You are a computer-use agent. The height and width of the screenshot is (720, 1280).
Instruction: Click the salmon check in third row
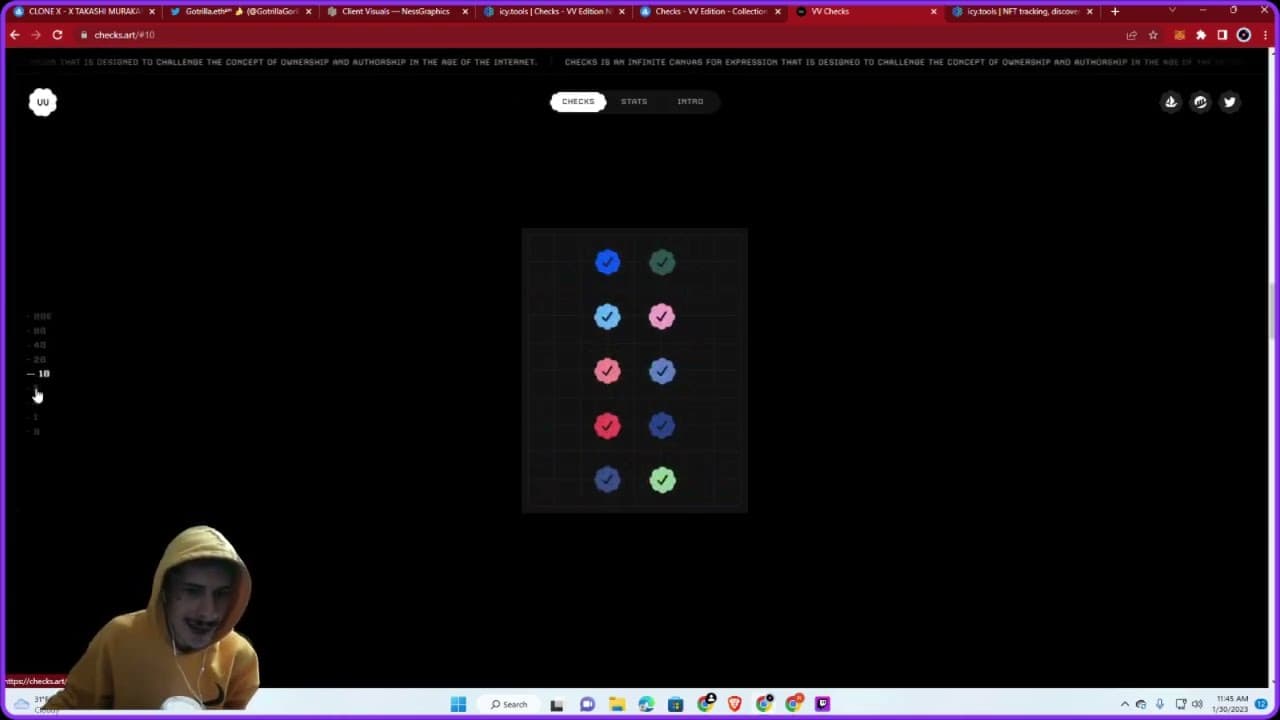[x=607, y=371]
